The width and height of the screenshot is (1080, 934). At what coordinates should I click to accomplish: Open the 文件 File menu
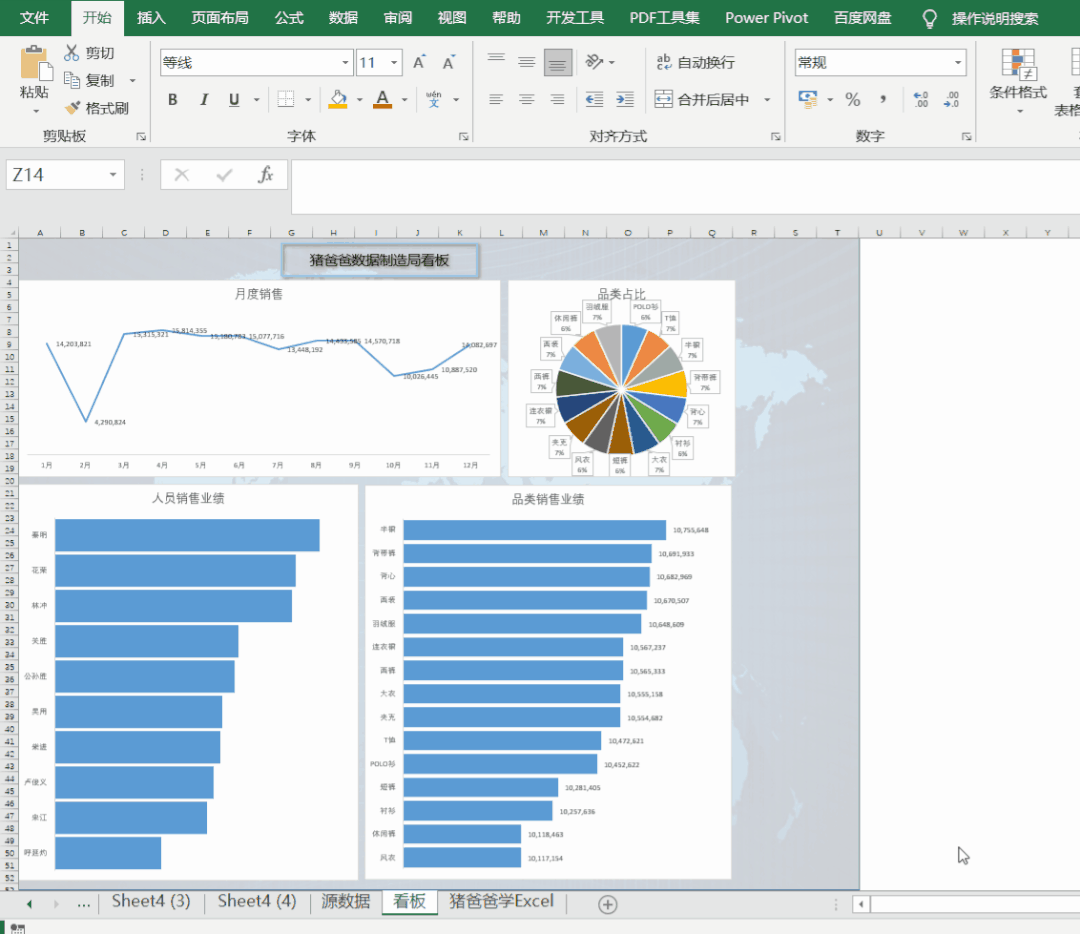tap(34, 18)
